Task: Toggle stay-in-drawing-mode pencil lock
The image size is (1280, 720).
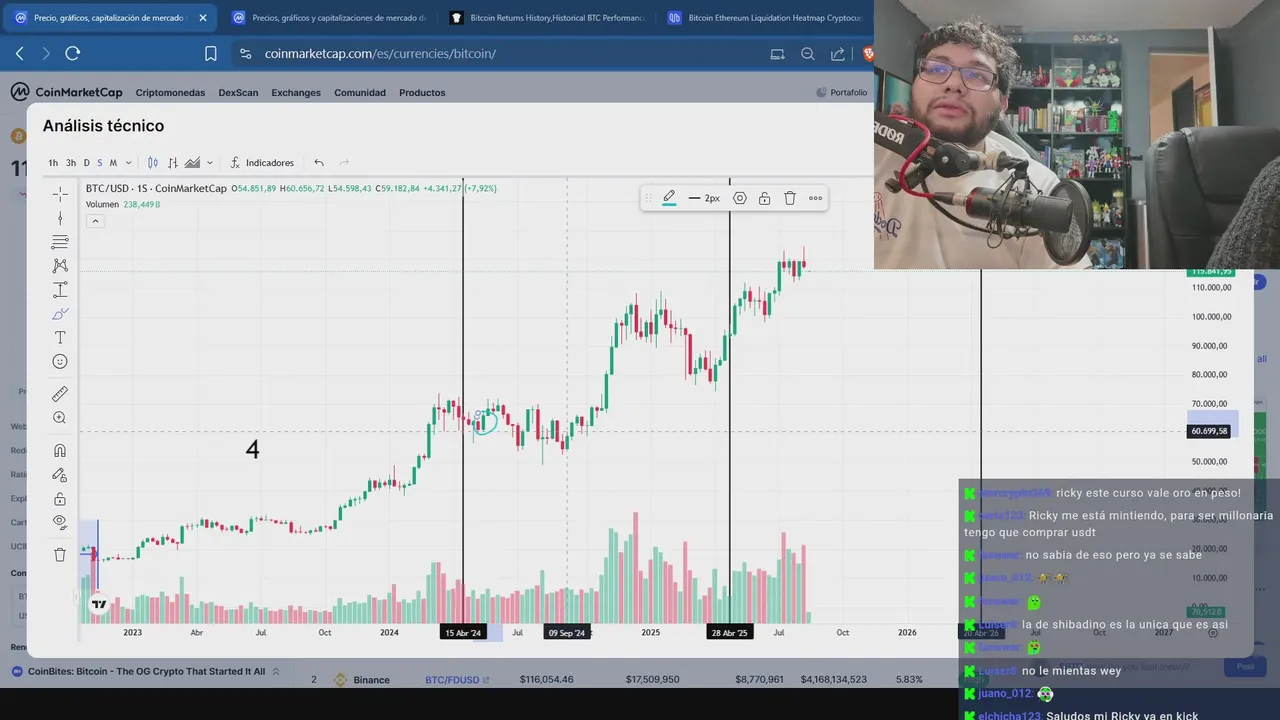Action: tap(60, 475)
